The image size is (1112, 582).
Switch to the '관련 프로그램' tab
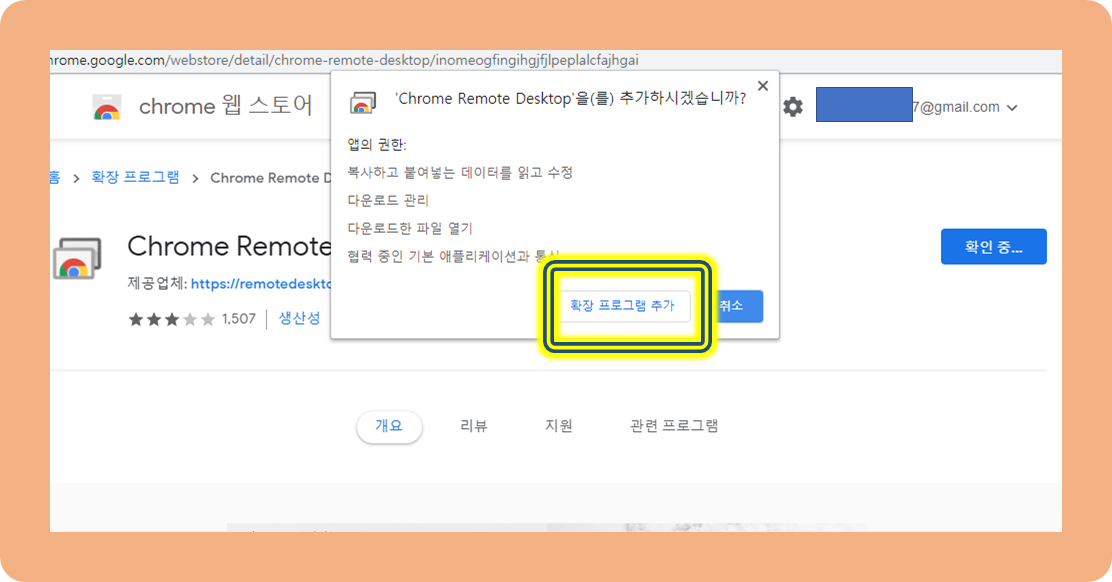point(674,426)
